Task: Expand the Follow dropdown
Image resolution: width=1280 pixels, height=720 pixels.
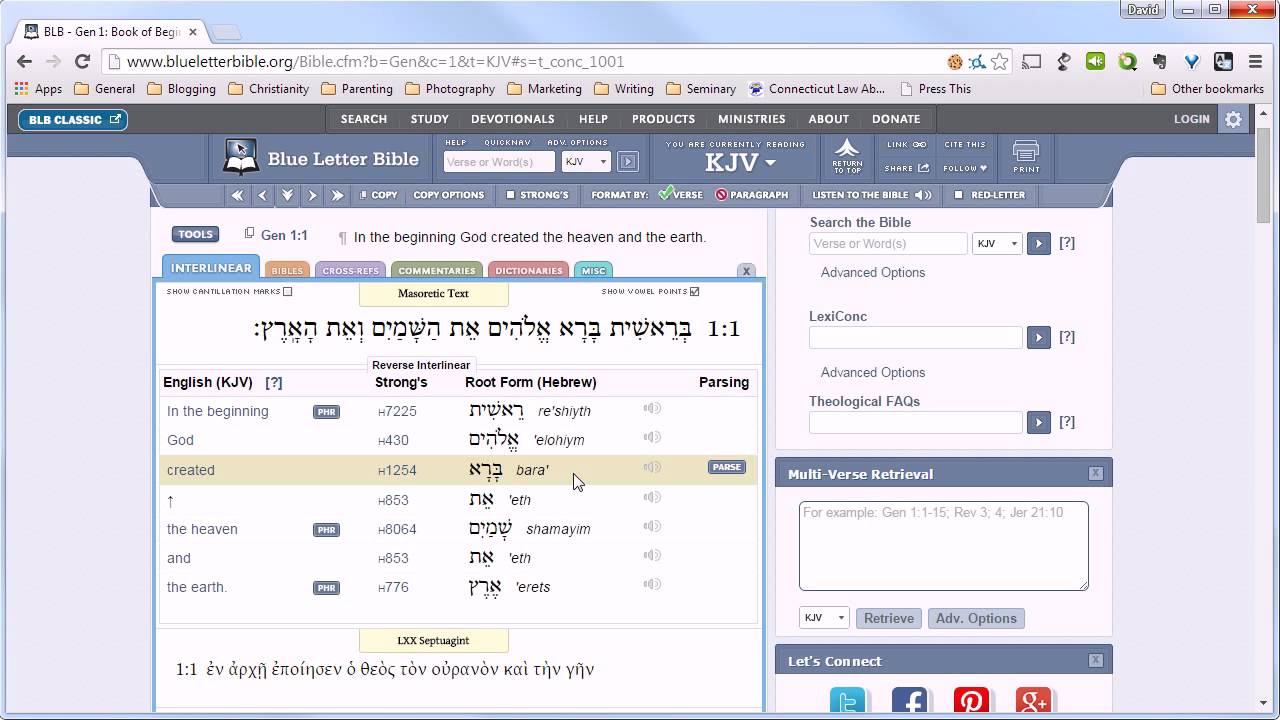Action: click(x=965, y=168)
